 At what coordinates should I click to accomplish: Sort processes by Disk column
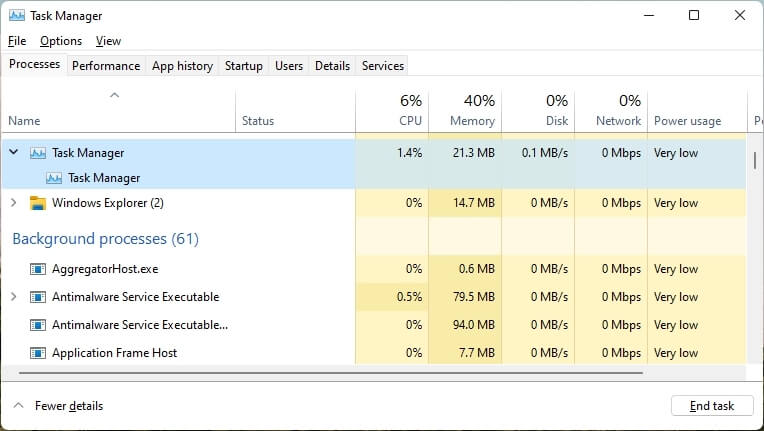tap(538, 111)
